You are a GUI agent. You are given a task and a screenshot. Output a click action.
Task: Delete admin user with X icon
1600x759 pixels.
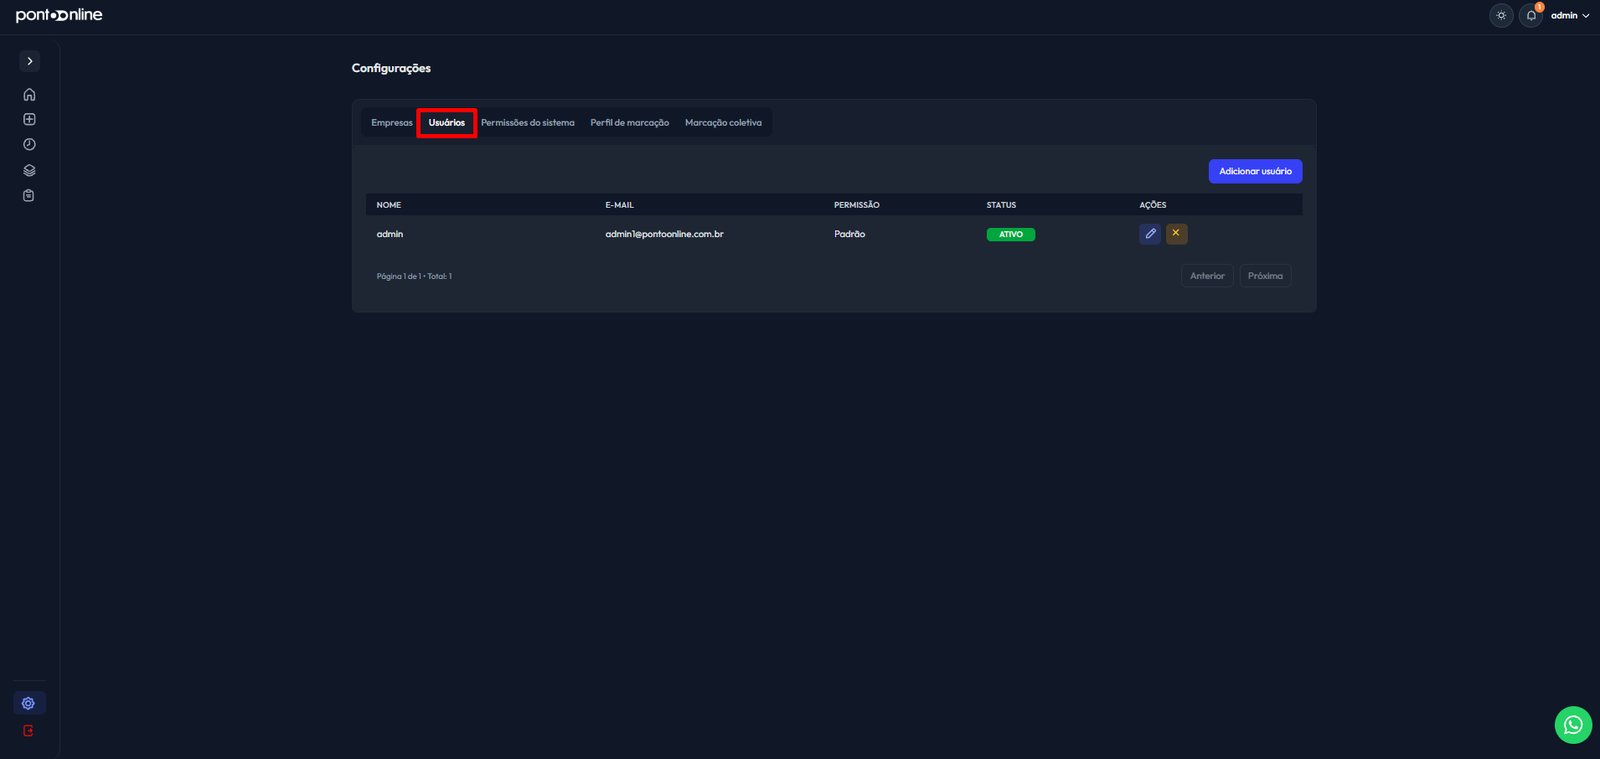pos(1177,233)
